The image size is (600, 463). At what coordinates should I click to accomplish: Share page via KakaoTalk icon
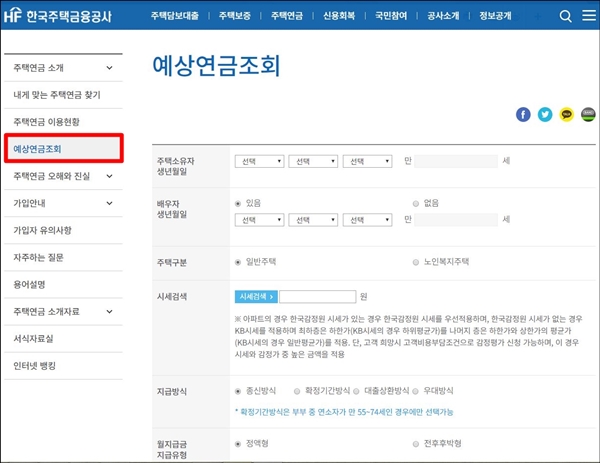click(x=567, y=114)
